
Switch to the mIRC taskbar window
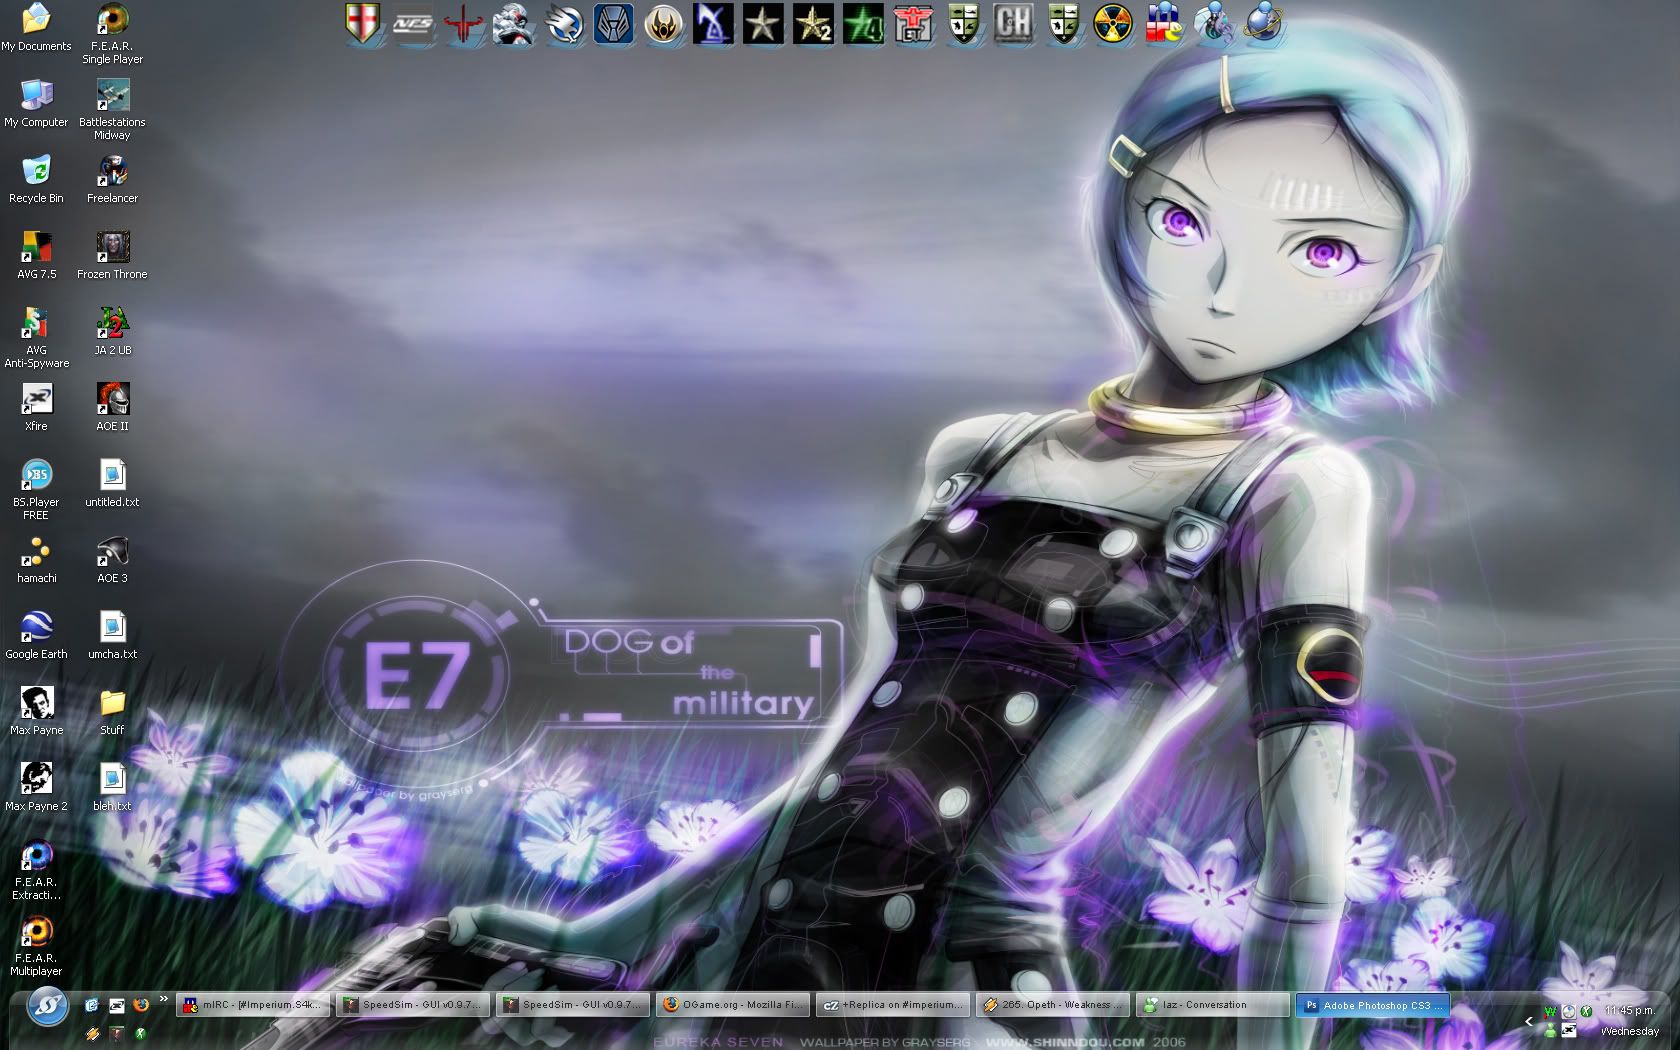253,1005
